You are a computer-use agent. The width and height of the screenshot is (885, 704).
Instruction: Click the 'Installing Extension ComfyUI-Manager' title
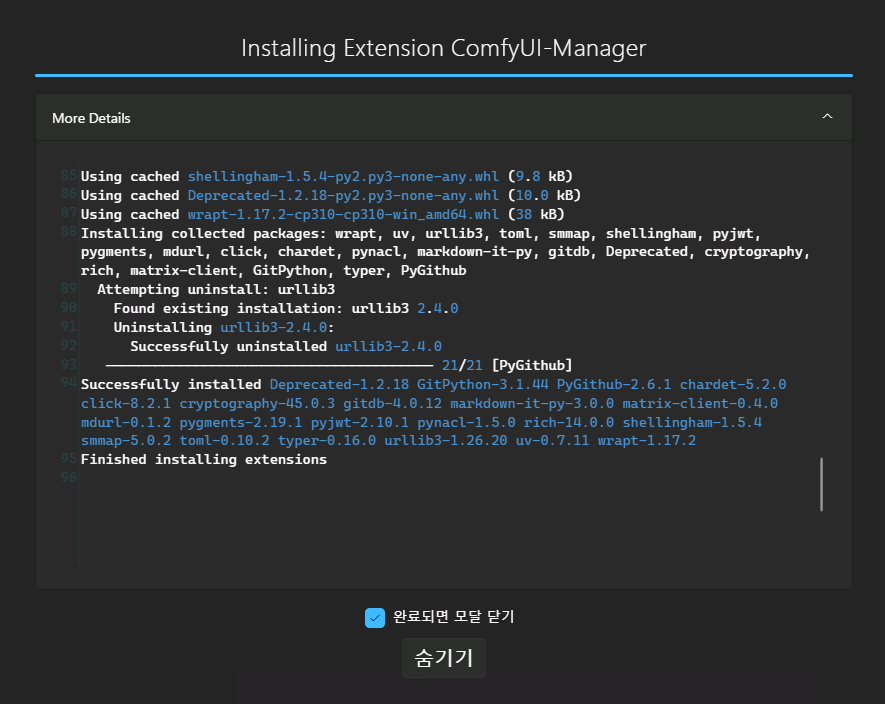(x=443, y=48)
